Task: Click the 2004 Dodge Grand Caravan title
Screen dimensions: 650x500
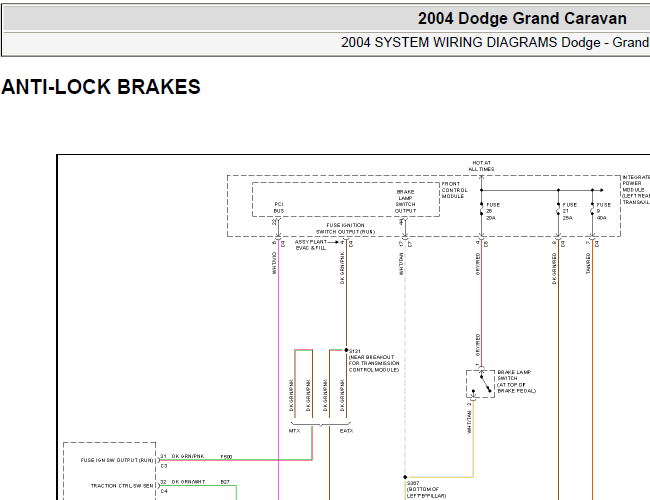Action: tap(522, 19)
